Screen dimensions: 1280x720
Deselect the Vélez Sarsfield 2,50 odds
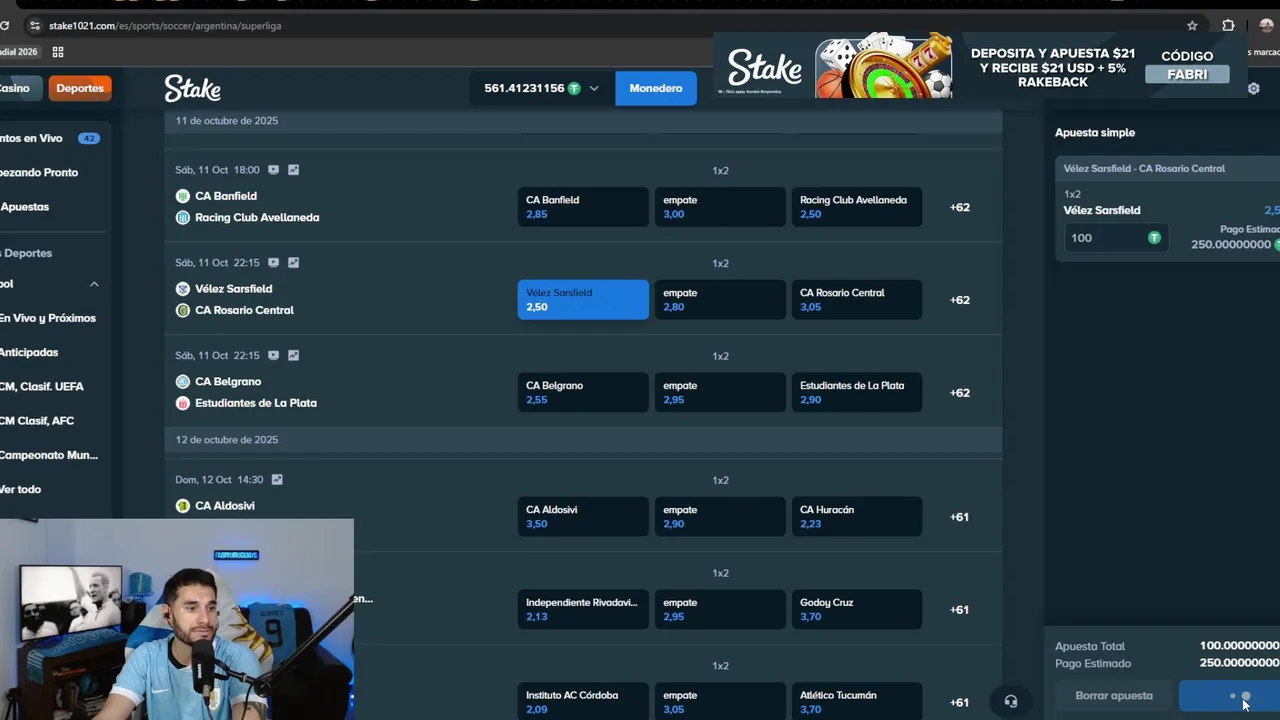tap(583, 300)
